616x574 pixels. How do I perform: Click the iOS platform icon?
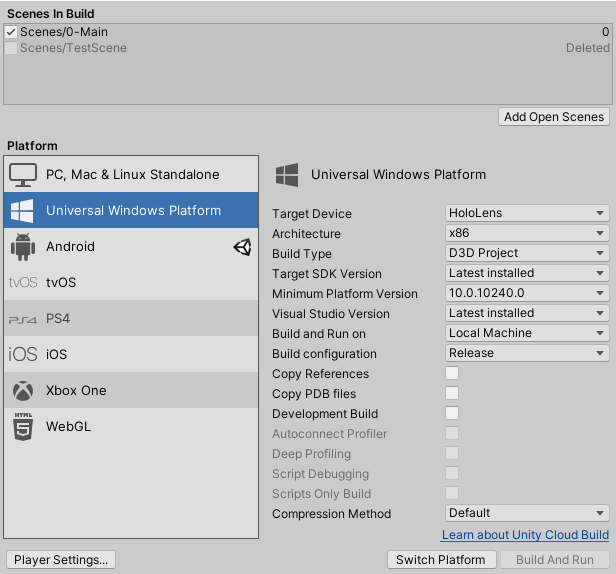23,354
